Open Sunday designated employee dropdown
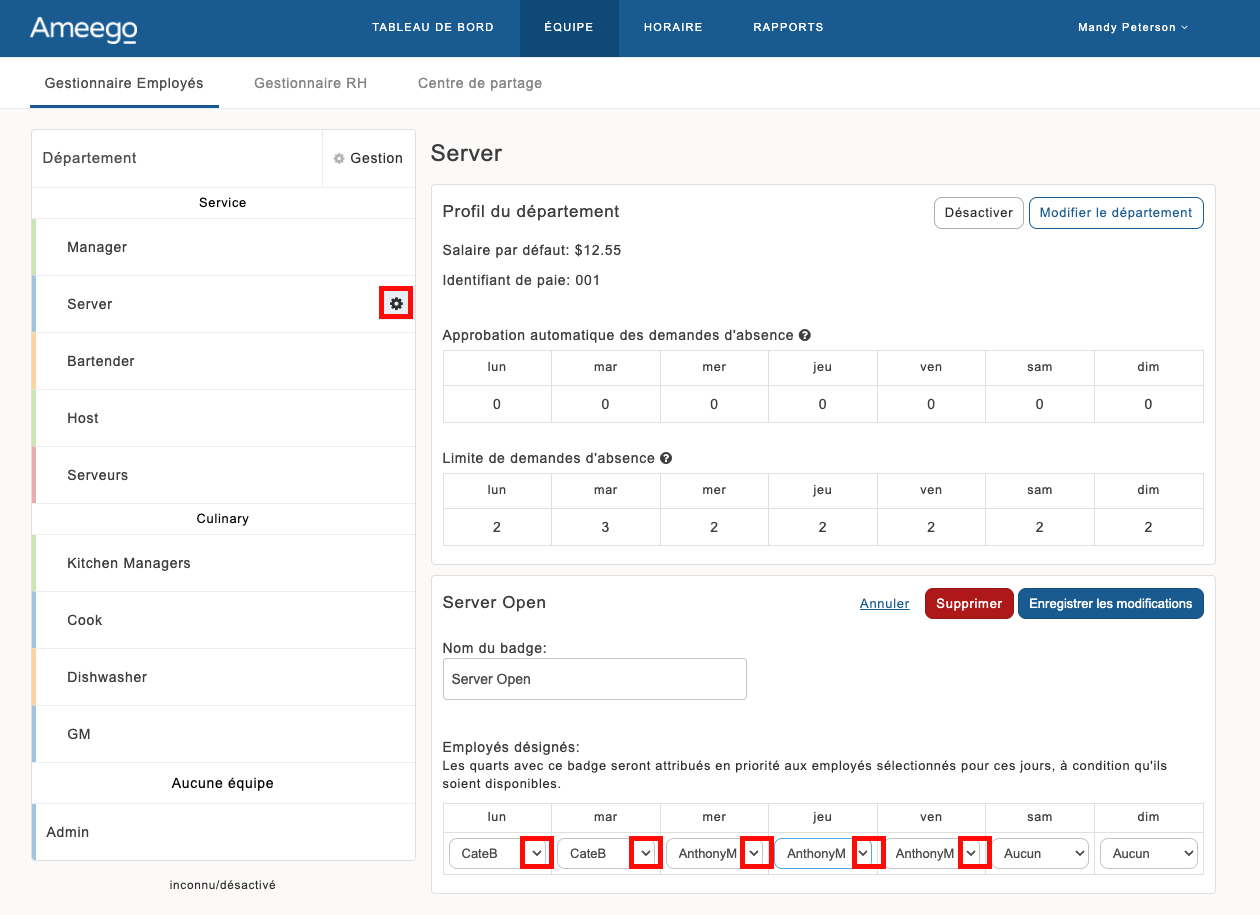 1148,853
